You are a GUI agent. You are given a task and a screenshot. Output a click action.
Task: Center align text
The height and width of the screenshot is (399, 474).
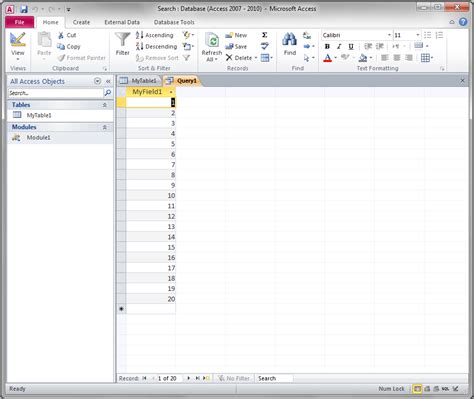click(x=397, y=58)
